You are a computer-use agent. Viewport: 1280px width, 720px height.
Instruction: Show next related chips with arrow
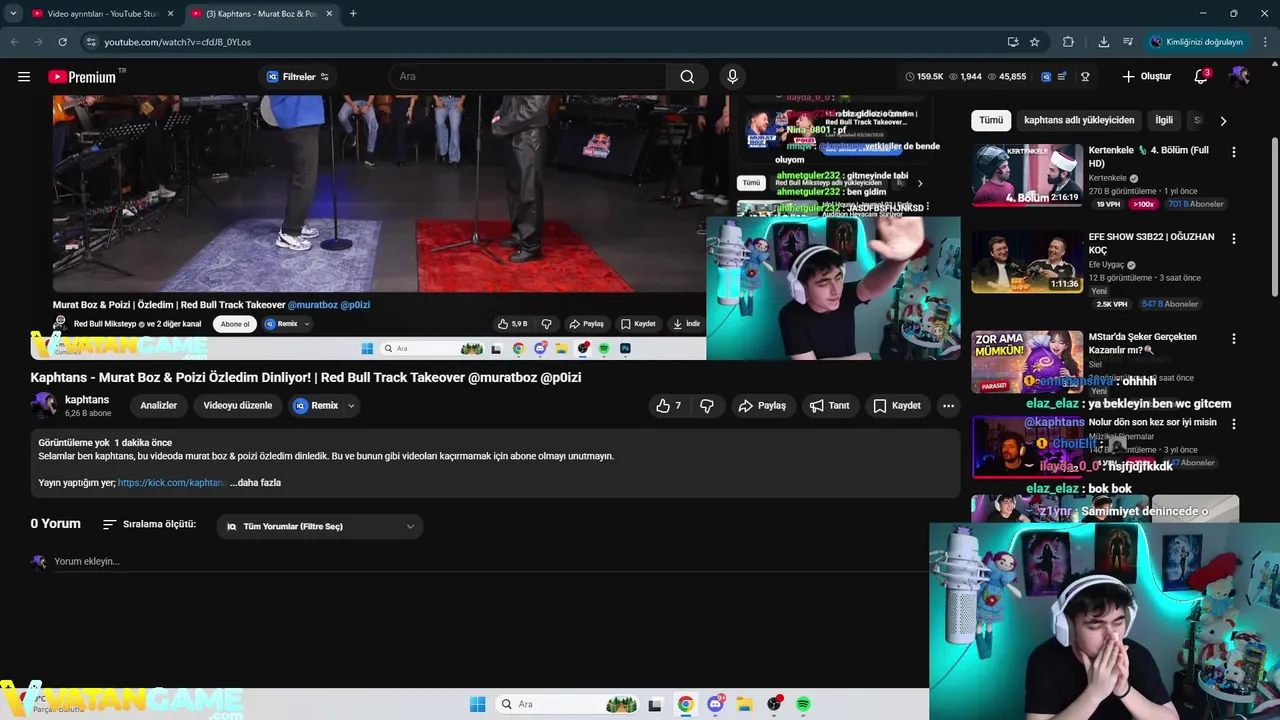[1222, 120]
